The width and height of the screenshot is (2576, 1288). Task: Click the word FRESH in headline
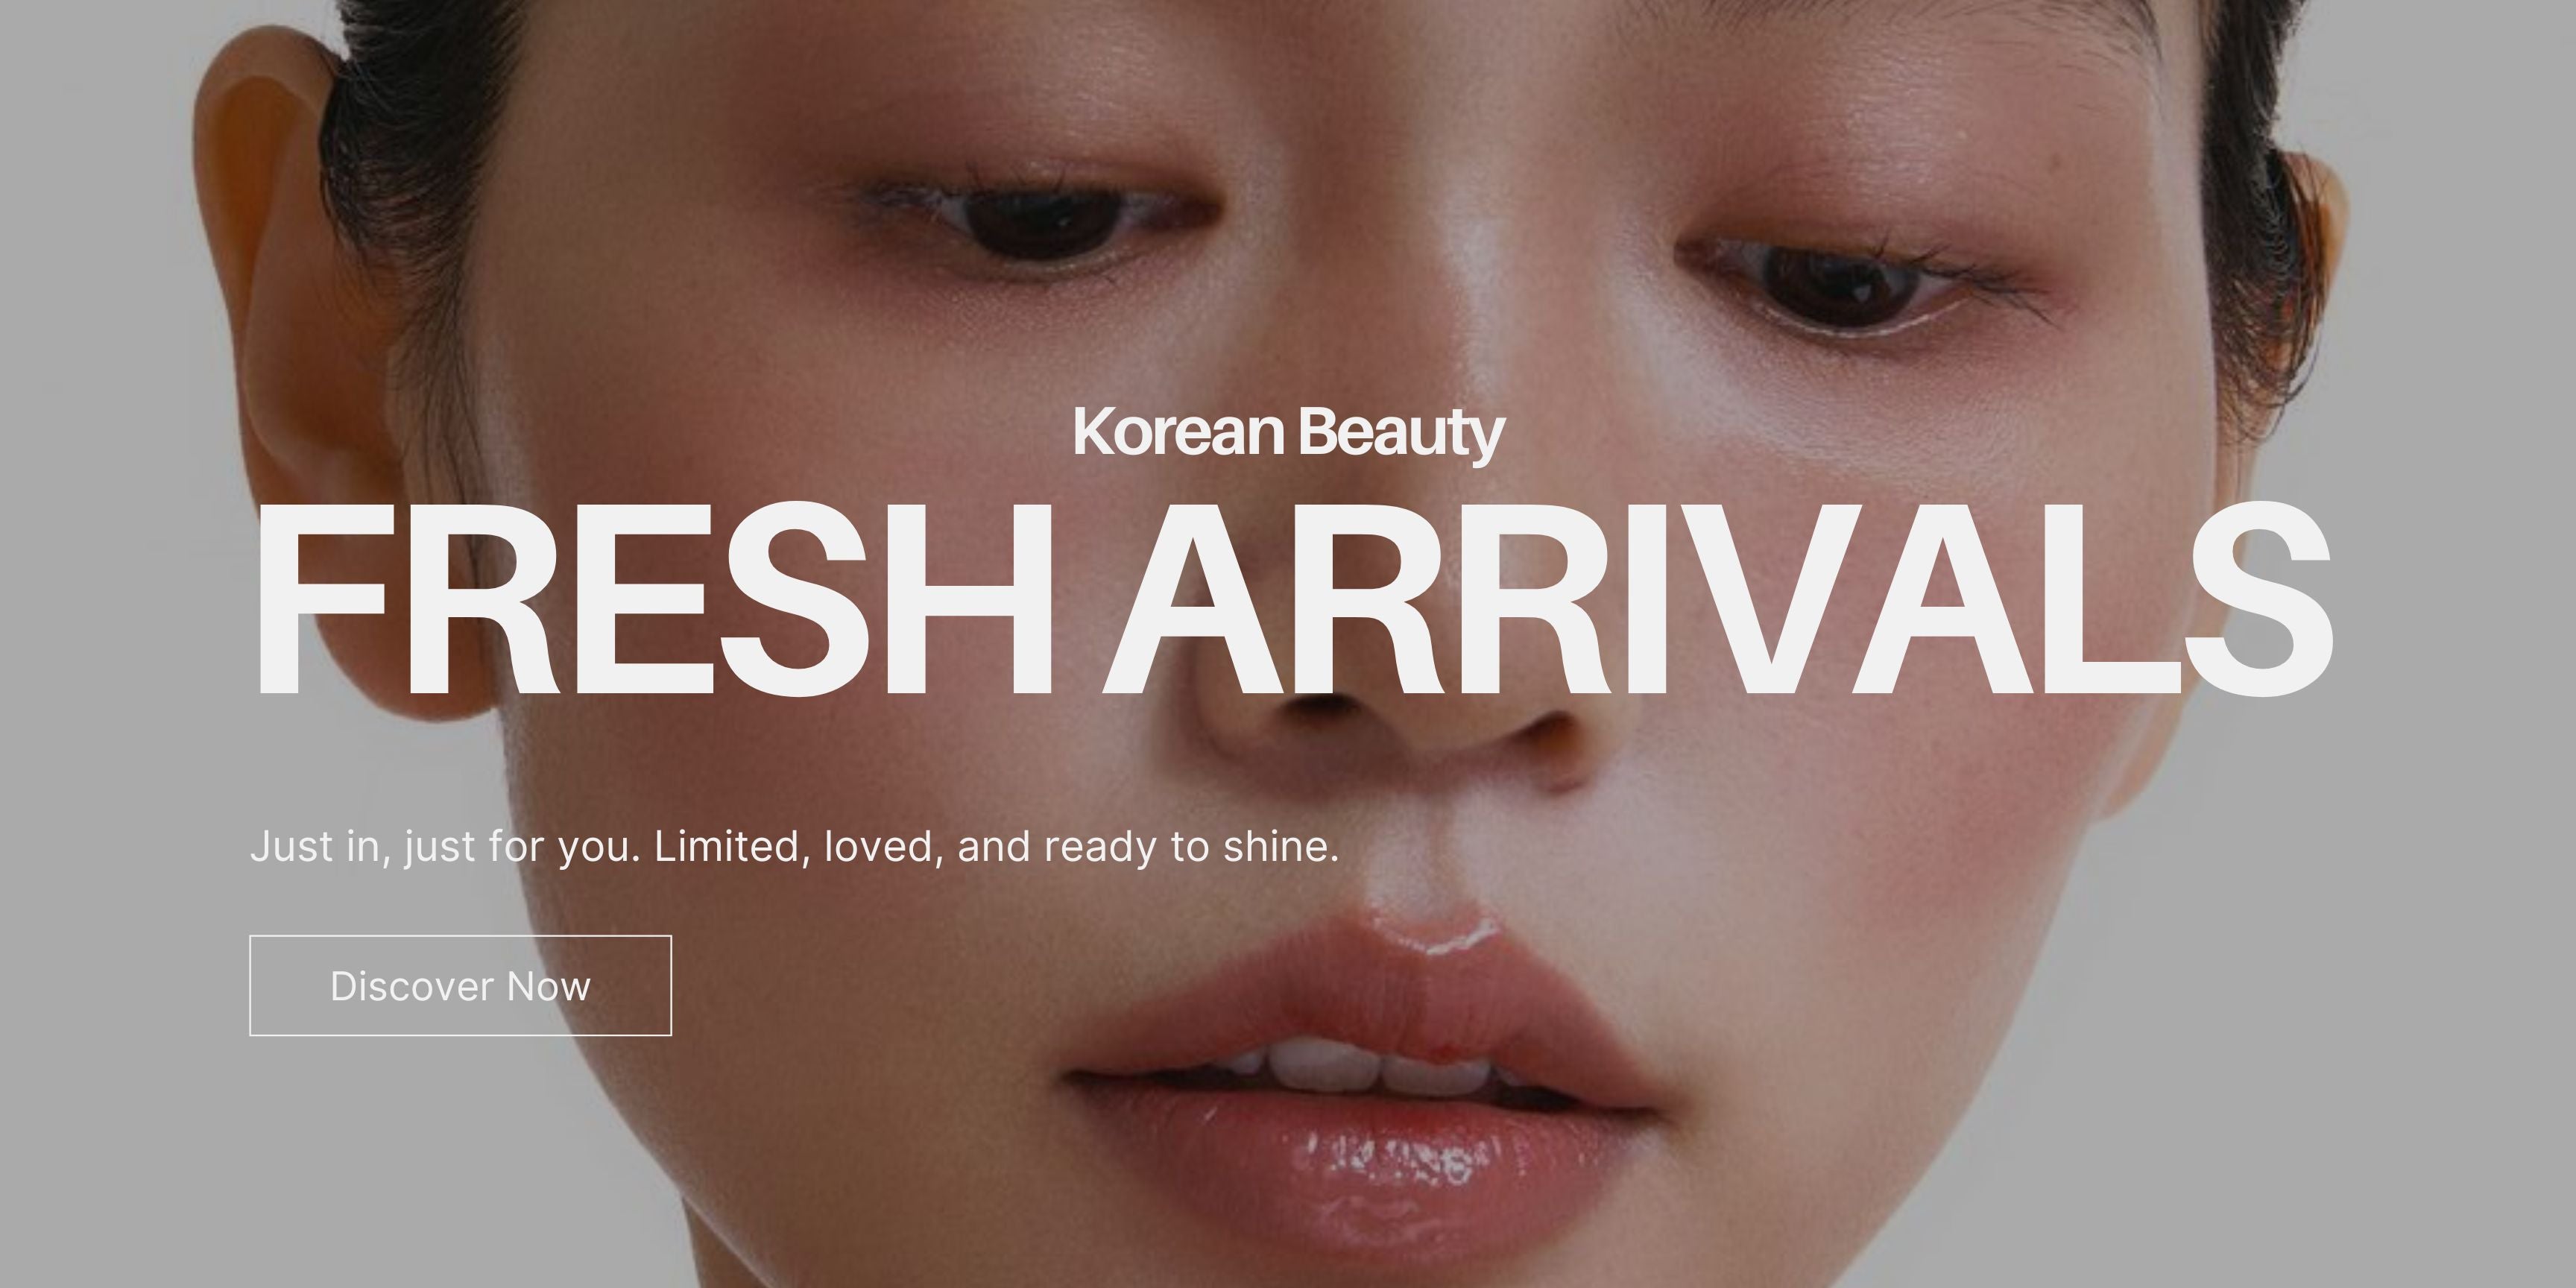[x=653, y=599]
